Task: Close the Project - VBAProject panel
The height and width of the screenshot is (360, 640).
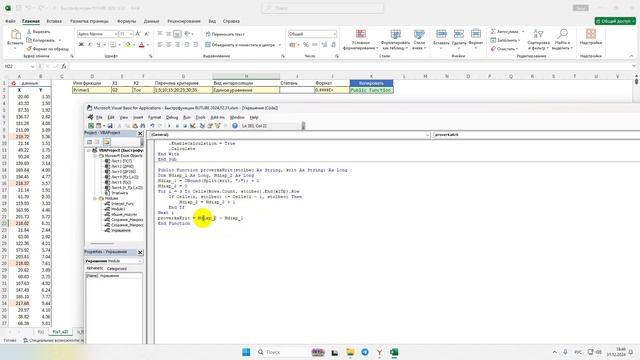Action: click(140, 133)
